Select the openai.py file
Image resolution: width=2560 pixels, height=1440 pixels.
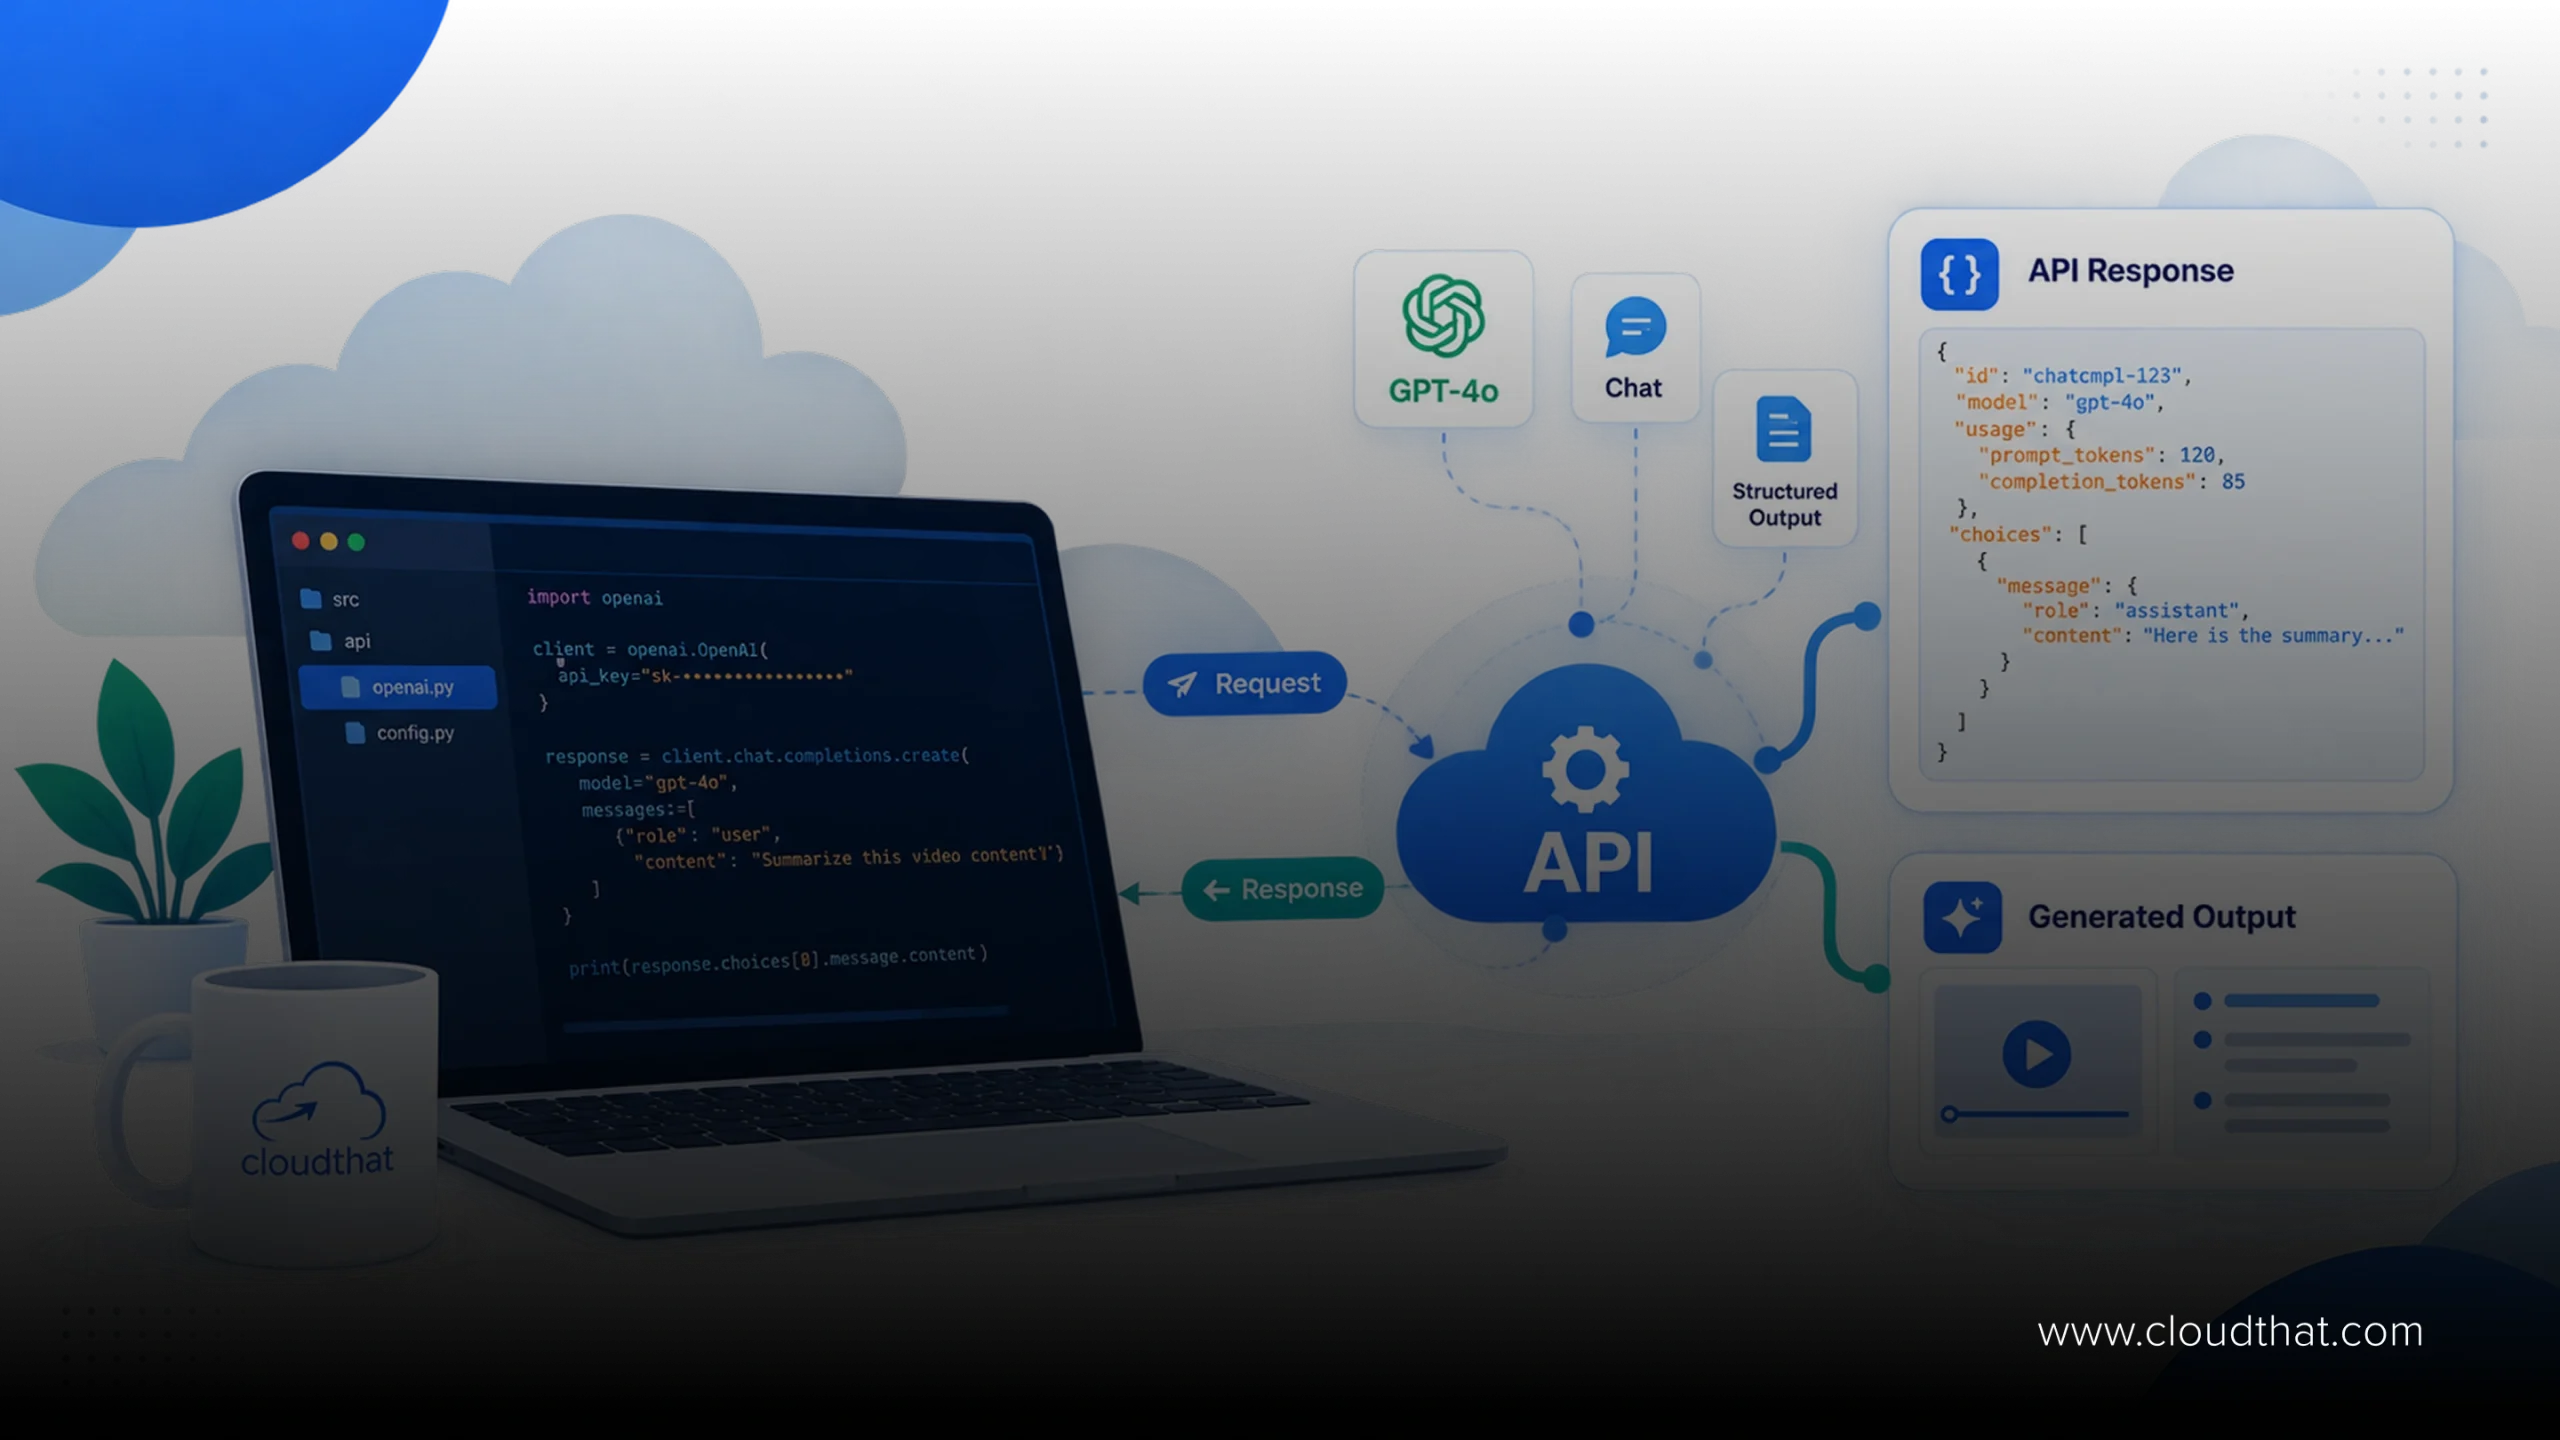click(x=398, y=688)
